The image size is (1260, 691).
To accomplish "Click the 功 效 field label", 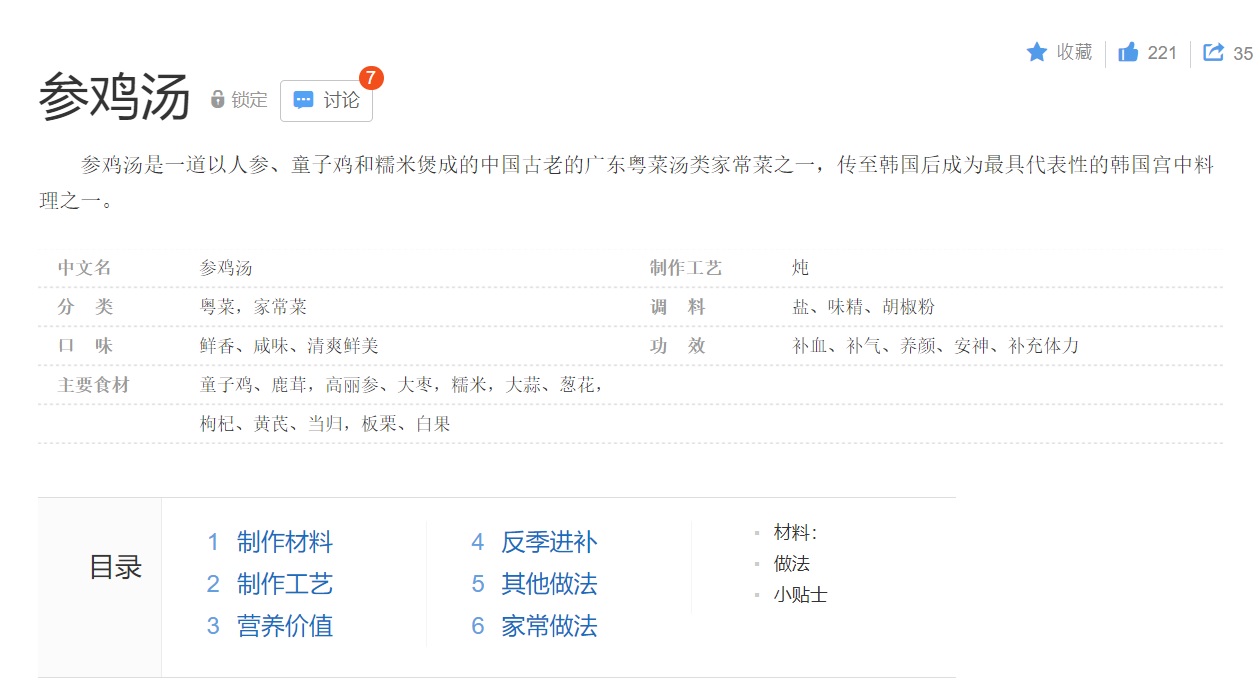I will coord(677,346).
